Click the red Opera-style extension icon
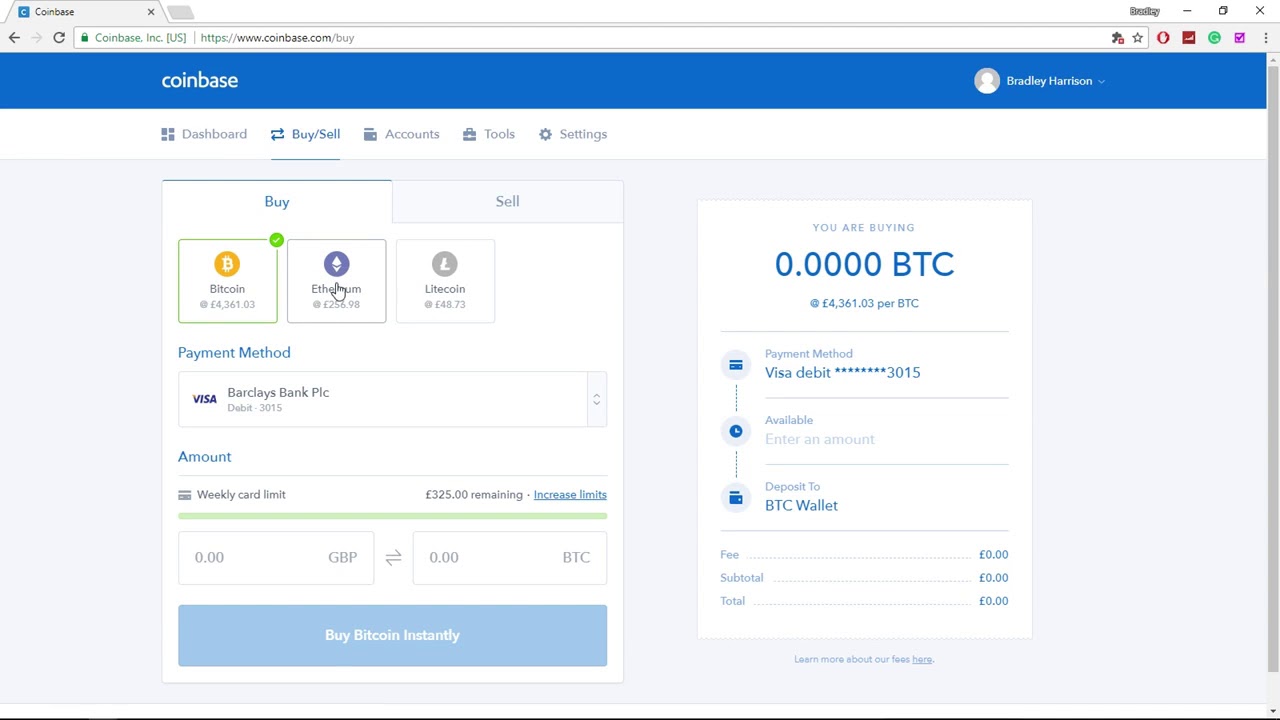The height and width of the screenshot is (720, 1280). click(1163, 38)
